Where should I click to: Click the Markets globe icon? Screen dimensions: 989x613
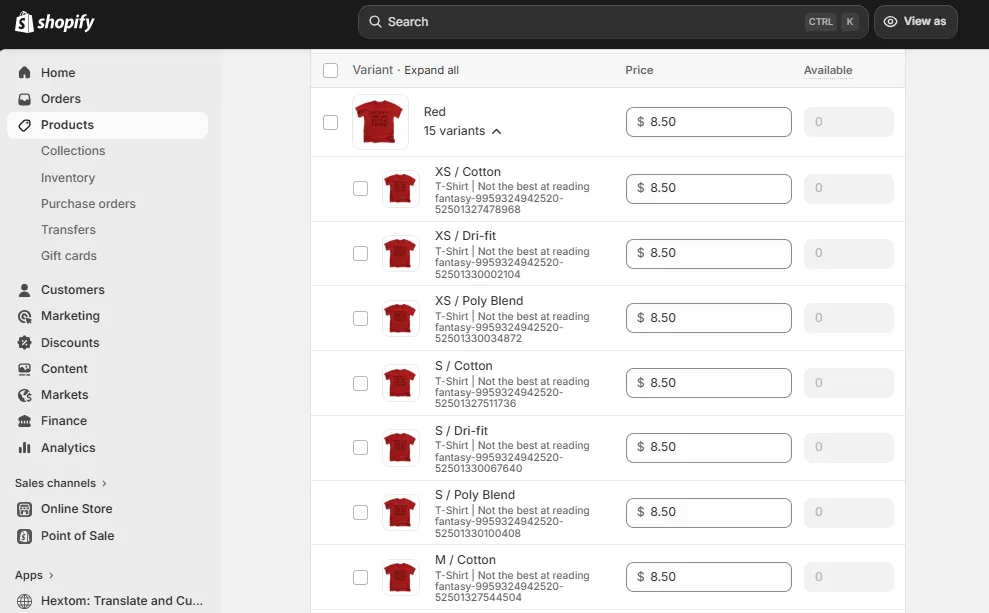[25, 395]
